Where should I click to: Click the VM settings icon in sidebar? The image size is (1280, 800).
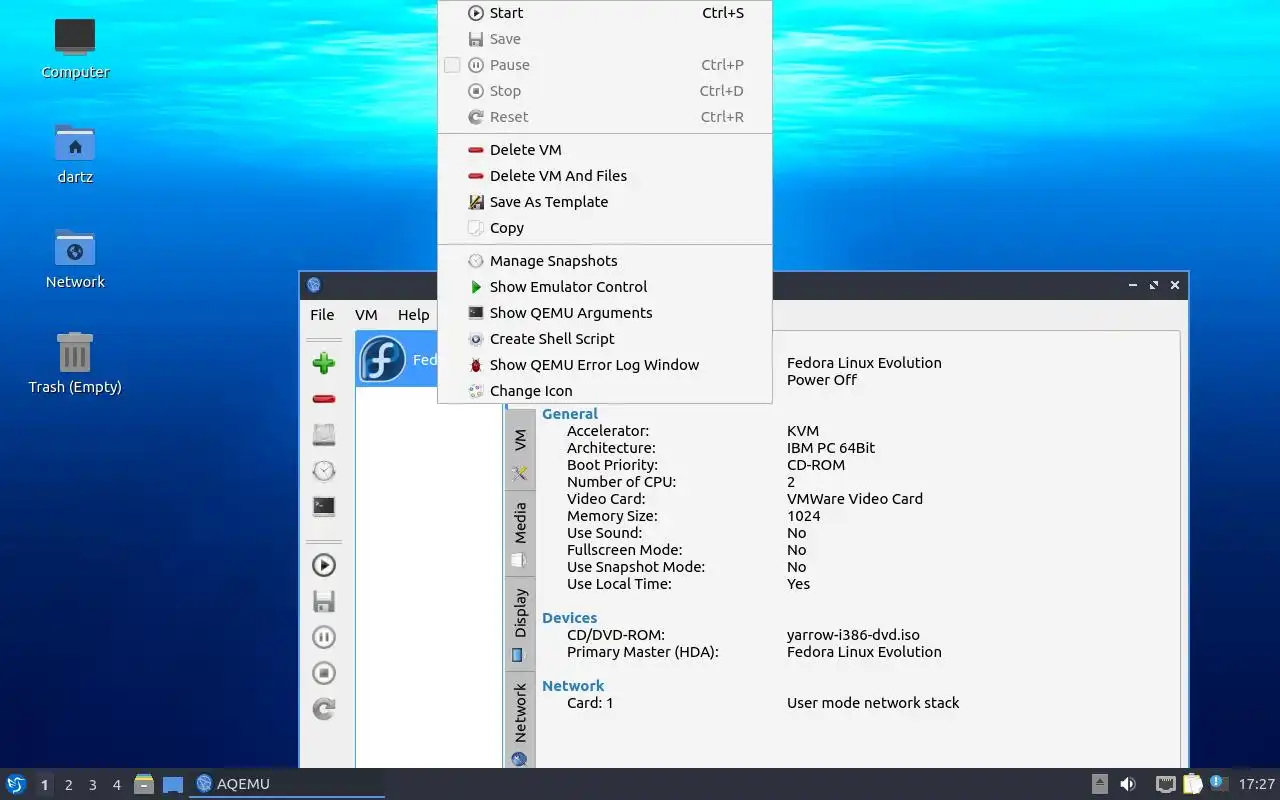click(x=323, y=435)
